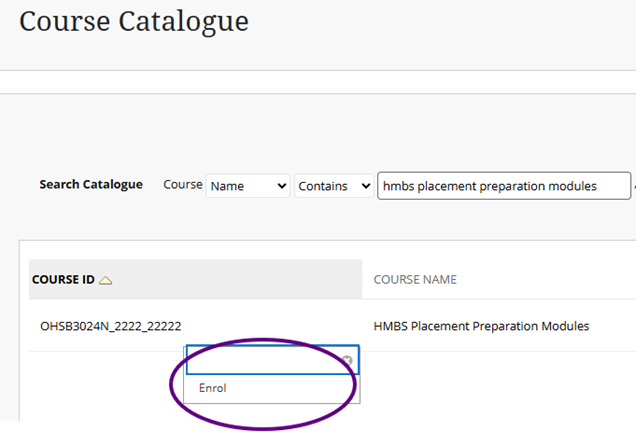Click the highlighted blank header of the context menu

pos(273,360)
